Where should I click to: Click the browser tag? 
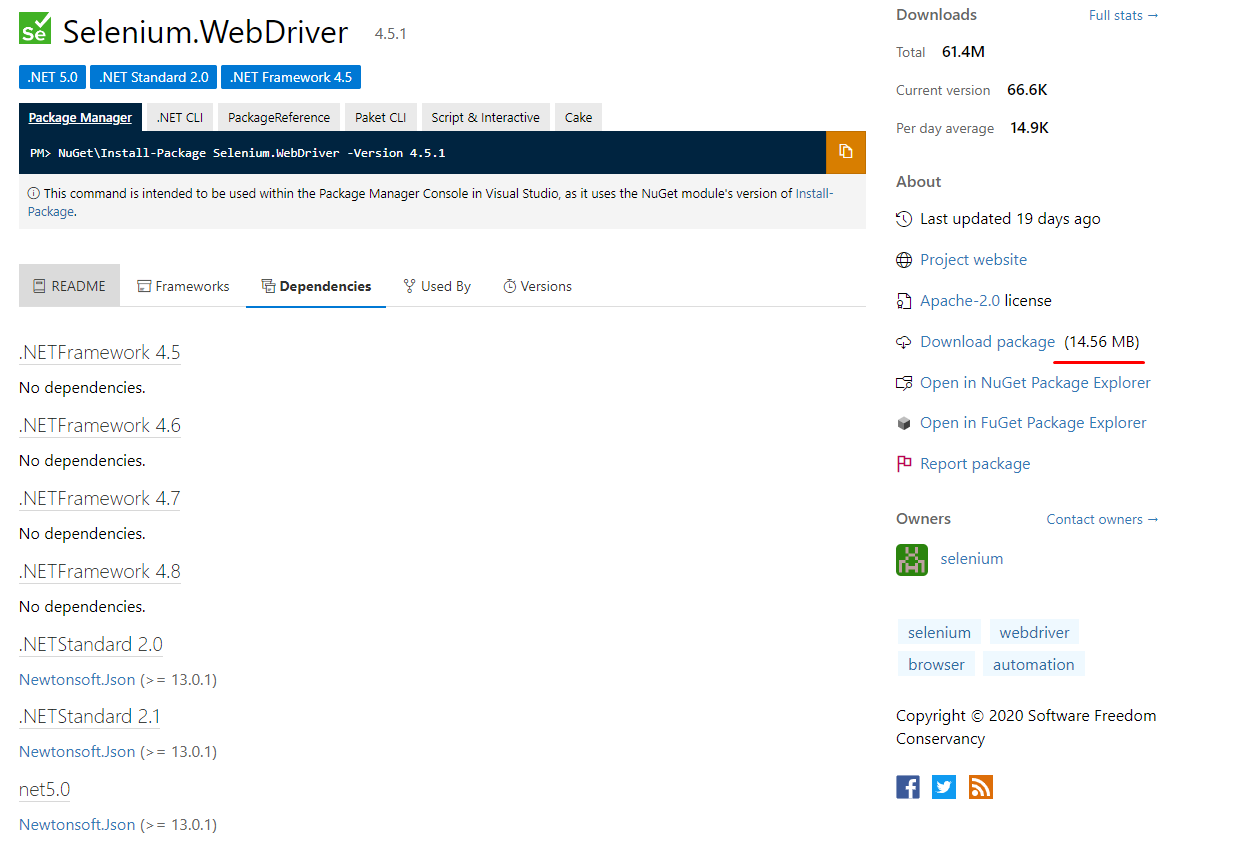pos(936,664)
